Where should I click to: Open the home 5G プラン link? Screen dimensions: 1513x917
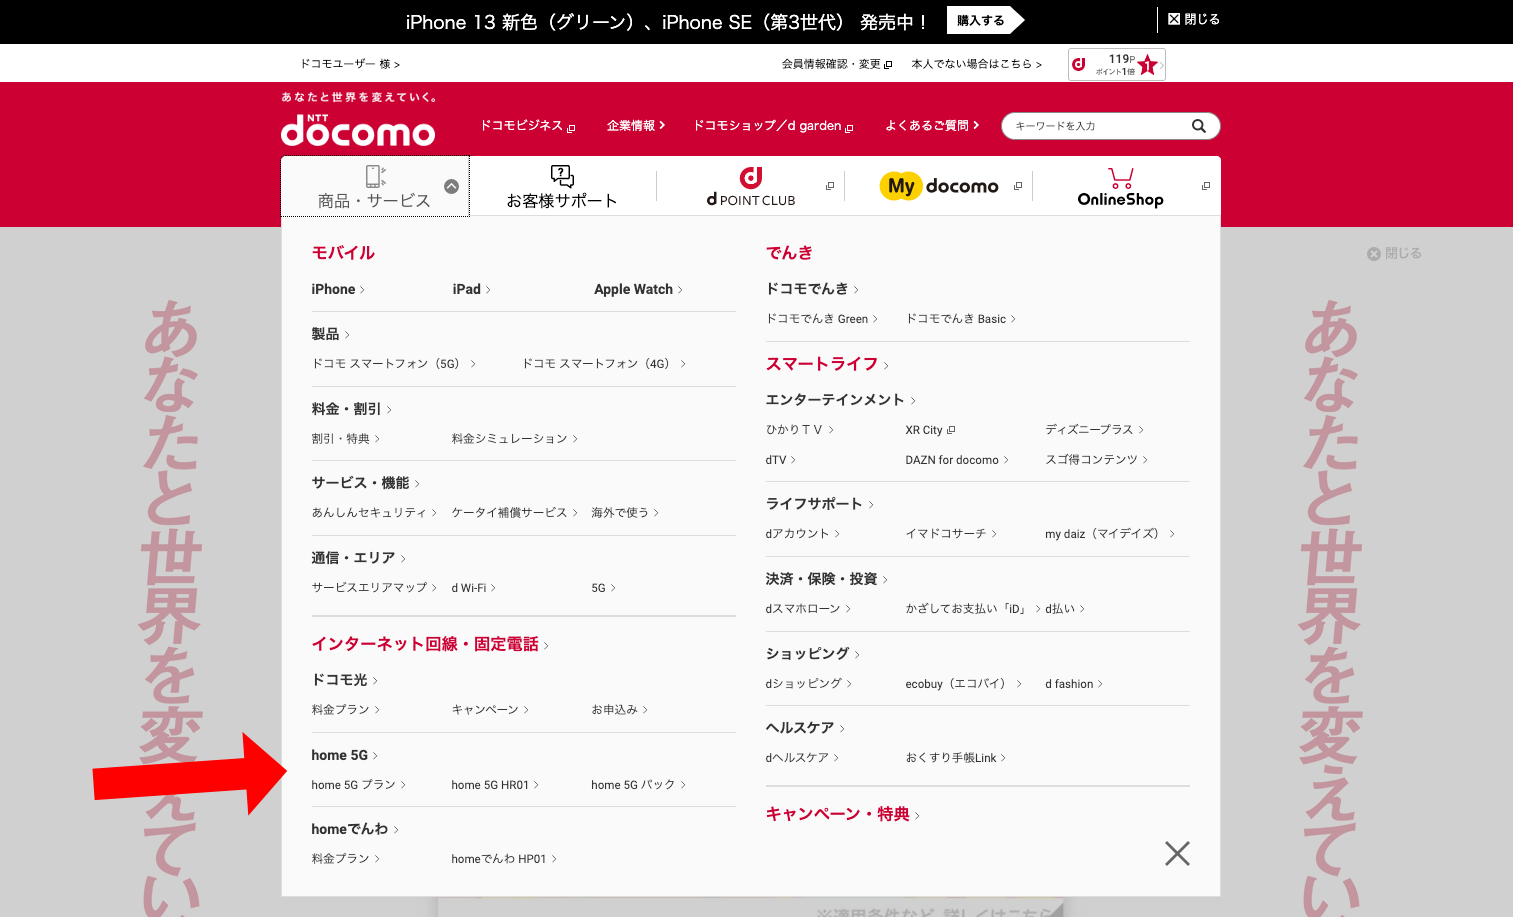[x=354, y=785]
